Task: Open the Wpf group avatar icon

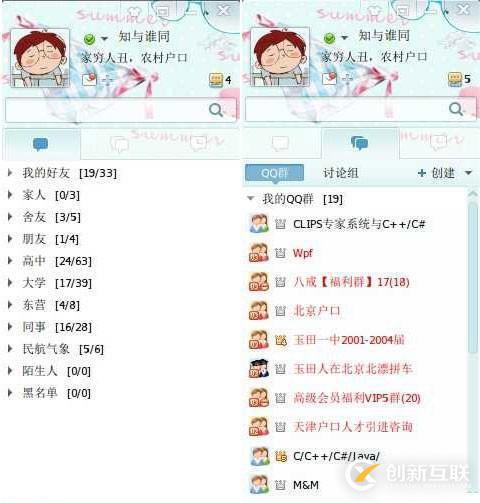Action: click(259, 253)
